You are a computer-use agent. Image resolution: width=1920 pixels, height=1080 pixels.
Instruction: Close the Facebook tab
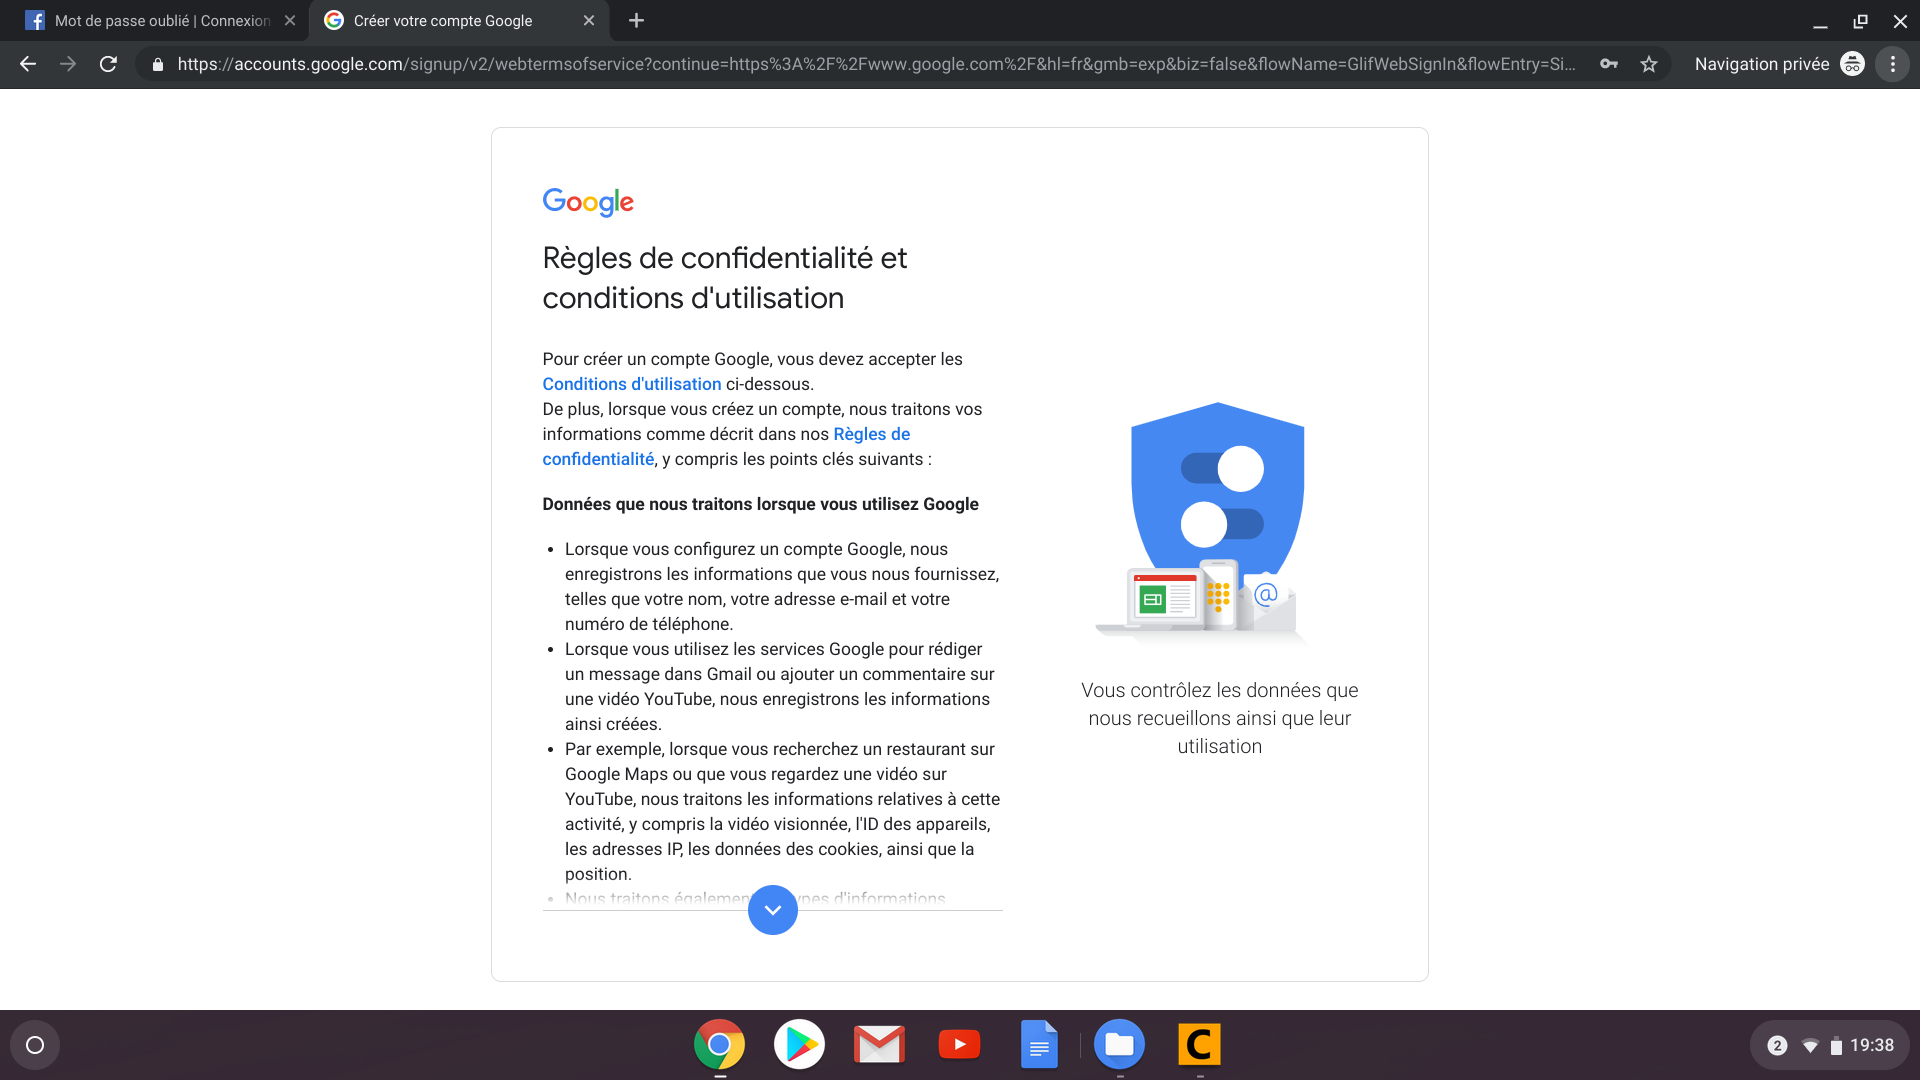pos(290,20)
